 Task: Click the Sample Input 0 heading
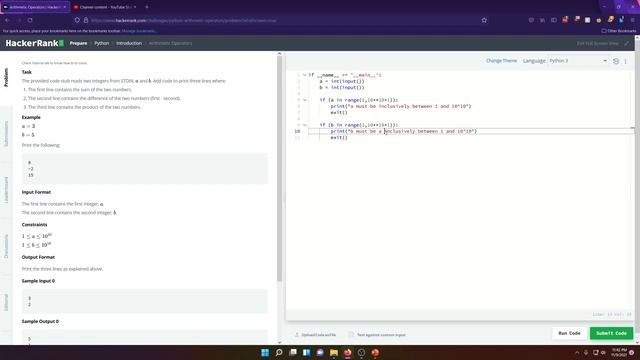38,281
